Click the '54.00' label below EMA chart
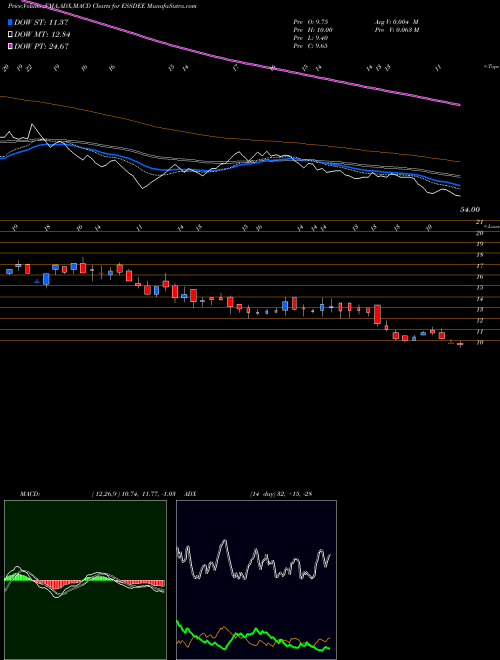The image size is (500, 660). click(x=470, y=209)
